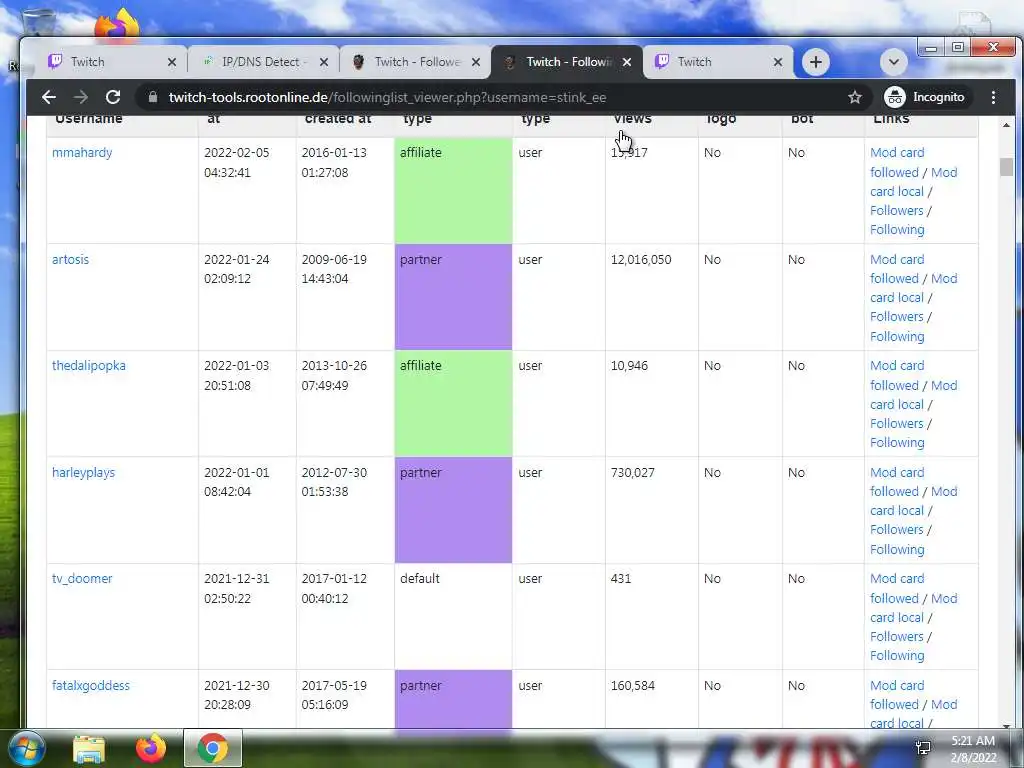Open Following link in thedalipopka row
This screenshot has height=768, width=1024.
pos(897,443)
